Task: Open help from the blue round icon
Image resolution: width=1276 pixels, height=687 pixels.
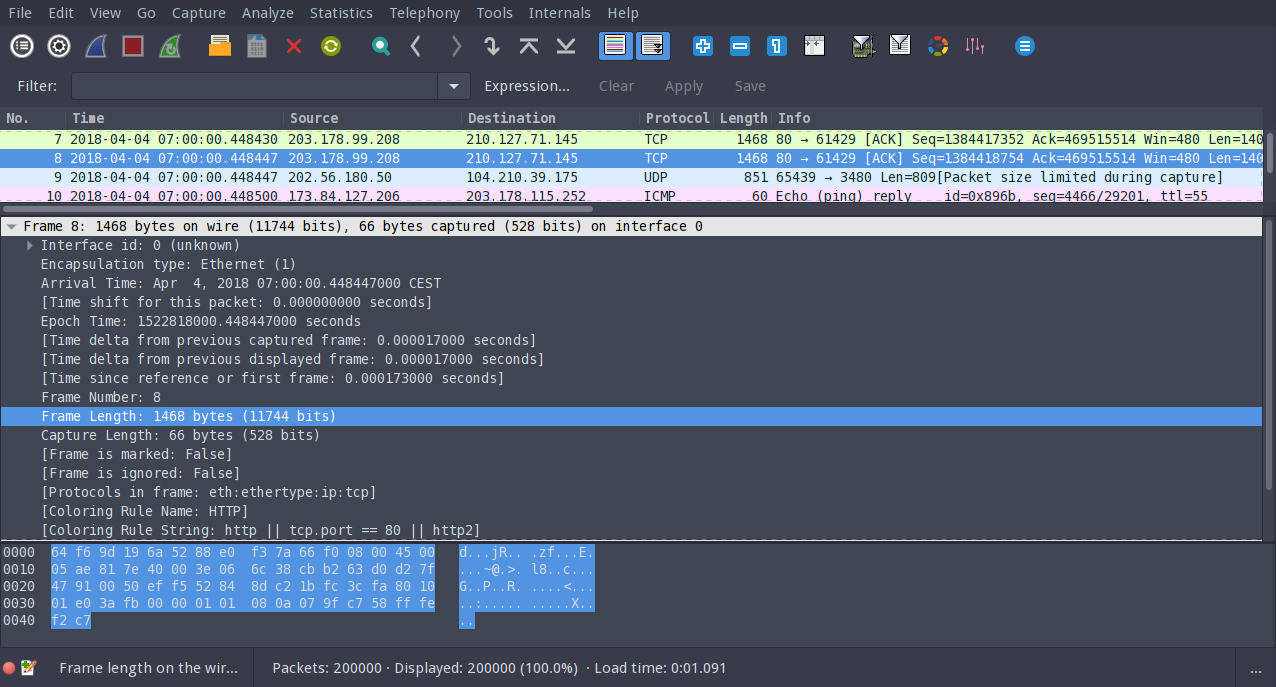Action: tap(1024, 46)
